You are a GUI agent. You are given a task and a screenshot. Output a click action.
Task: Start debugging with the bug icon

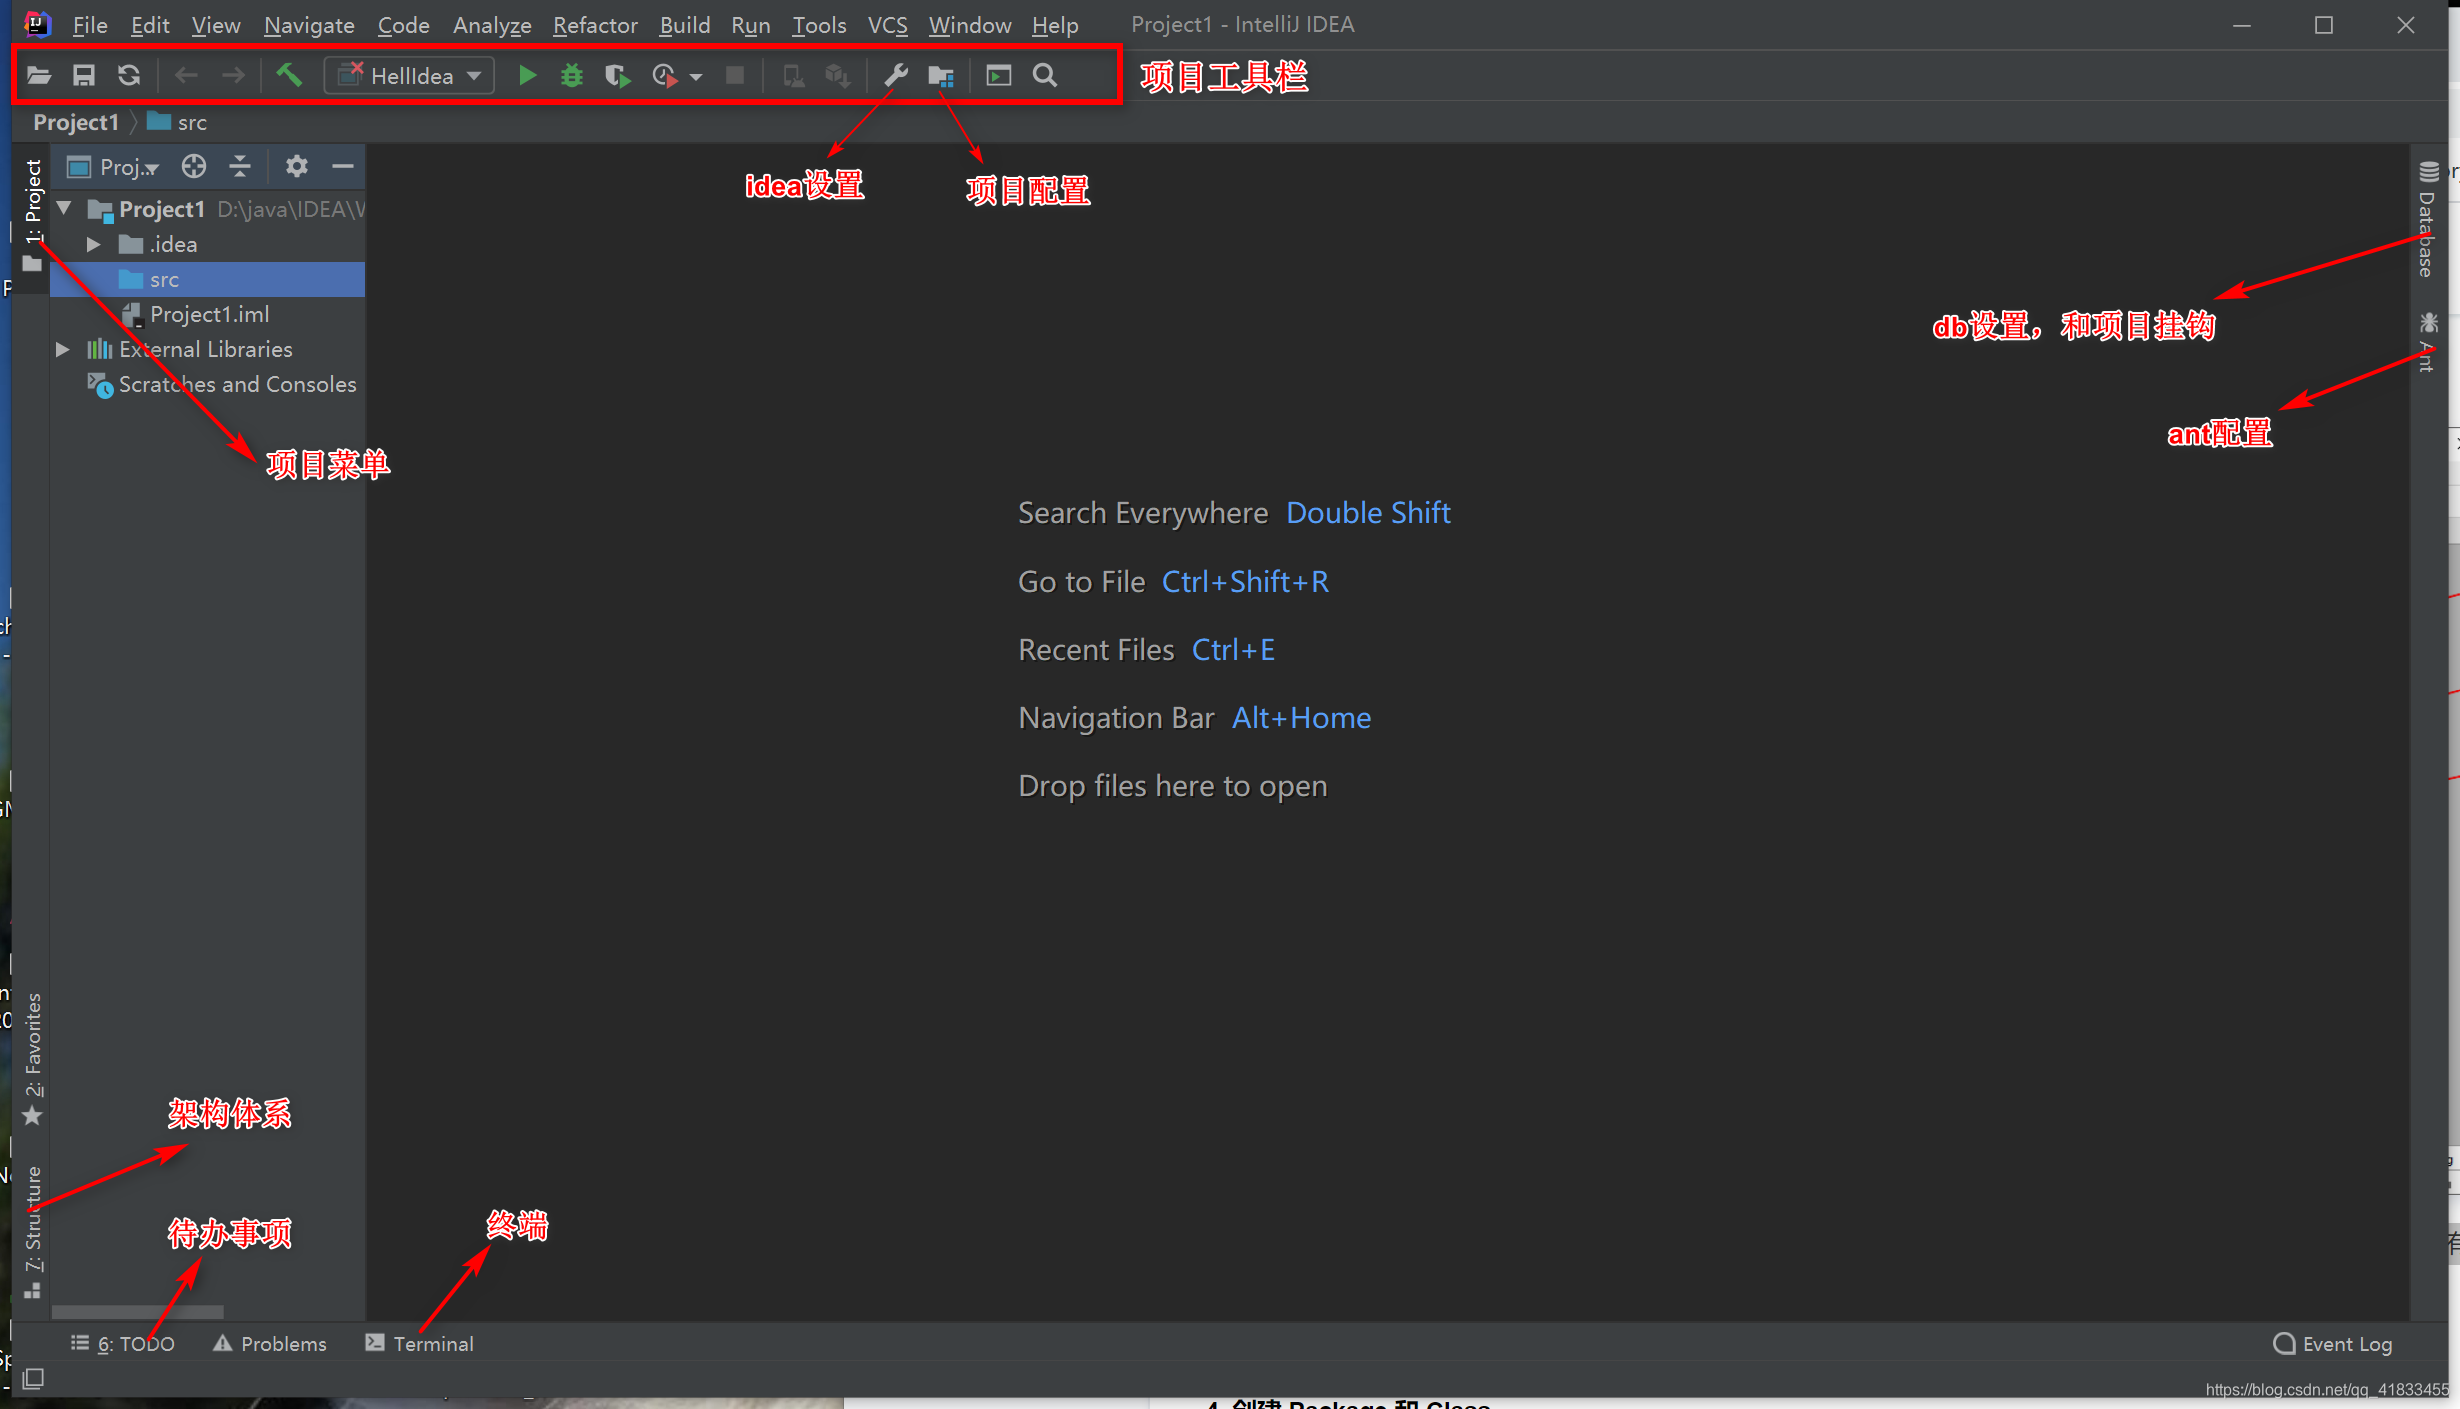(x=571, y=76)
